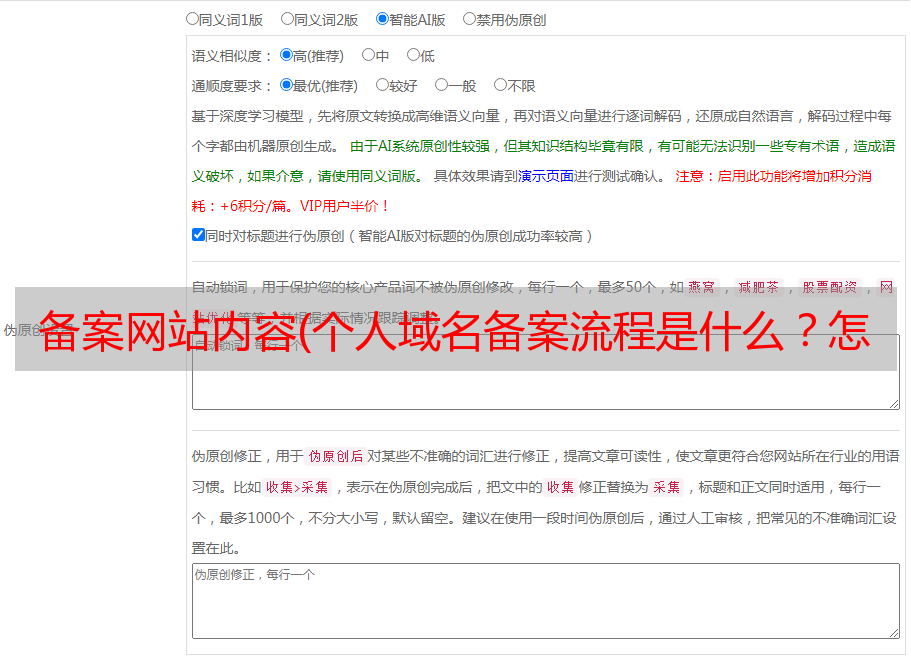Grab the 伪原创修正 textarea resize handle
Viewport: 911px width, 658px height.
coord(894,633)
